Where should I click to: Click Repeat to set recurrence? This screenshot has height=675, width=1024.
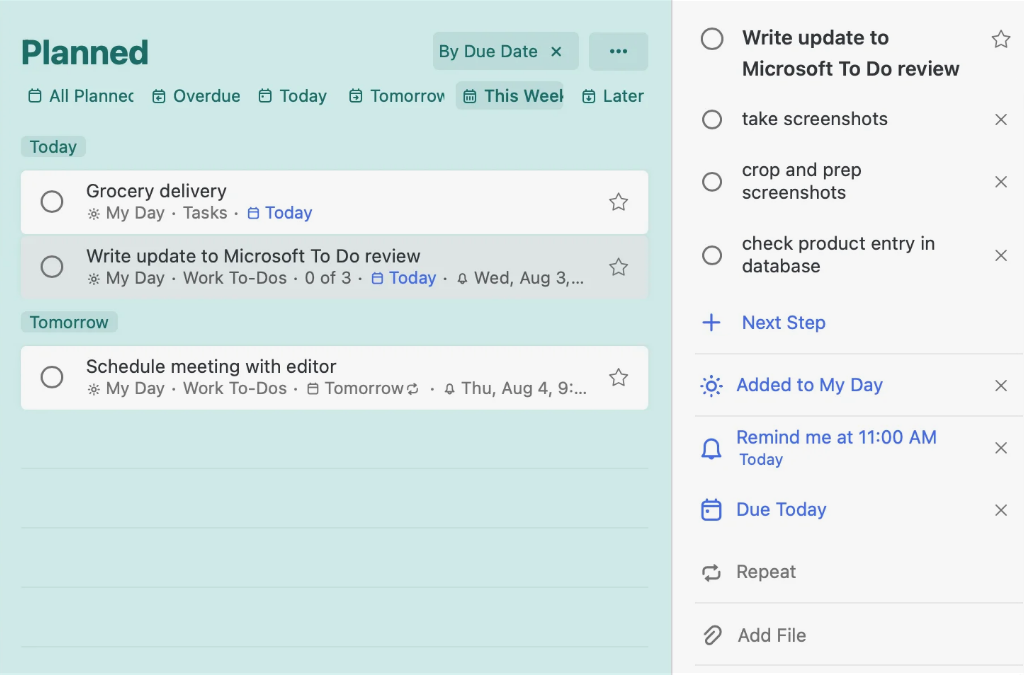766,572
